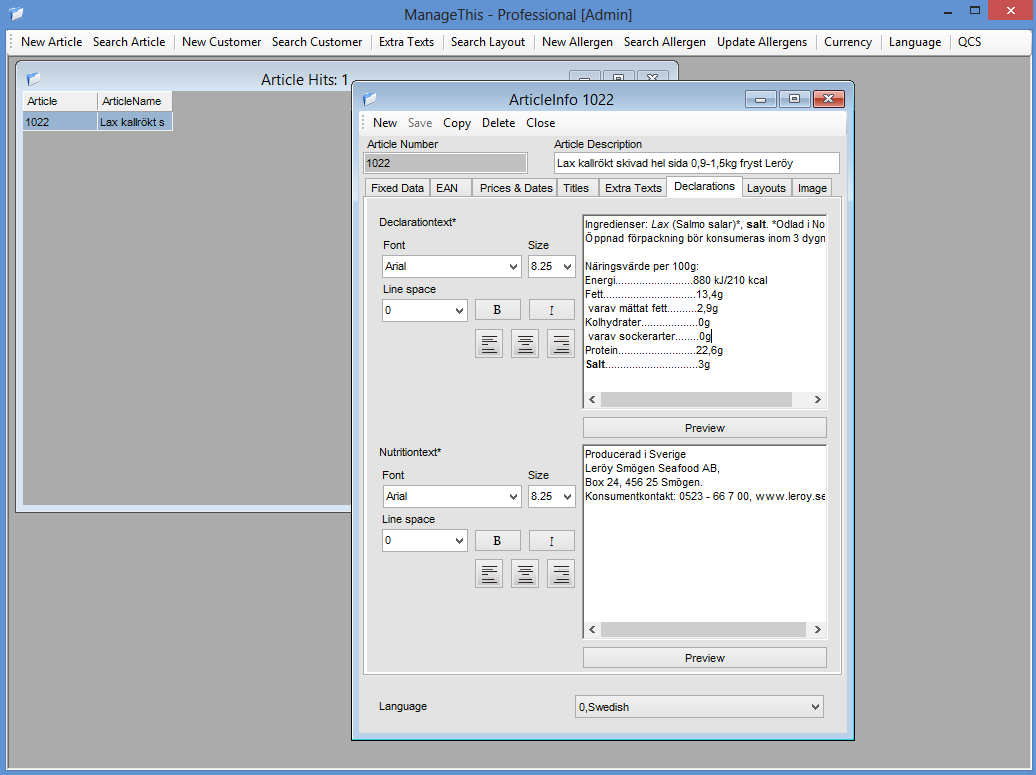Screen dimensions: 1036x775
Task: Center-align the Declarationtext
Action: (x=525, y=344)
